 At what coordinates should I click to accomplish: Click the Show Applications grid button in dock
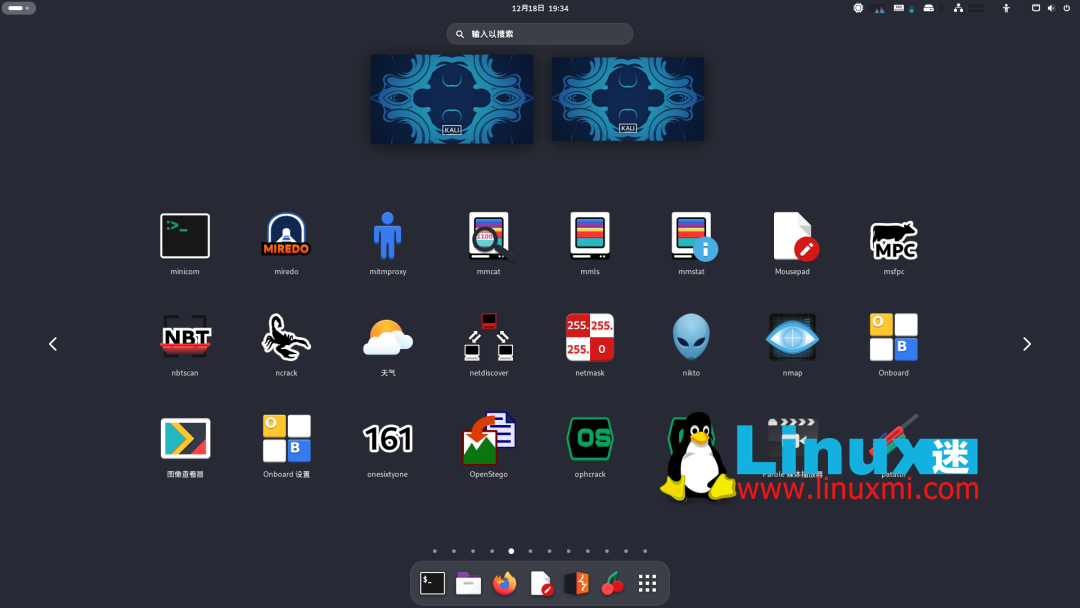pyautogui.click(x=647, y=583)
